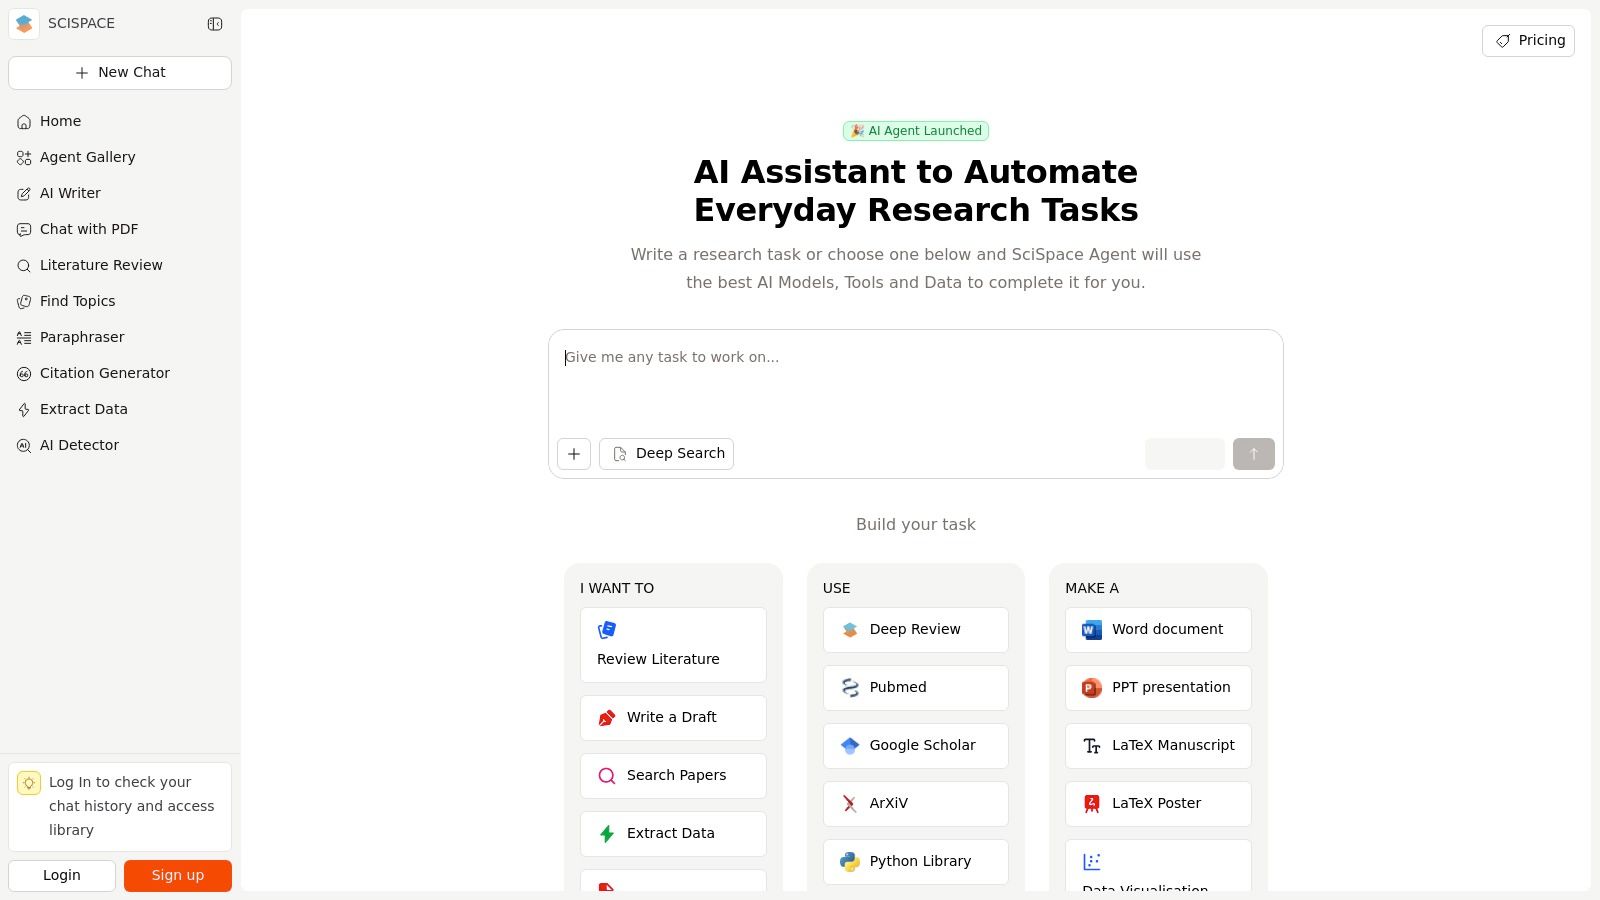Viewport: 1600px width, 900px height.
Task: Collapse the sidebar using the panel icon
Action: pyautogui.click(x=215, y=24)
